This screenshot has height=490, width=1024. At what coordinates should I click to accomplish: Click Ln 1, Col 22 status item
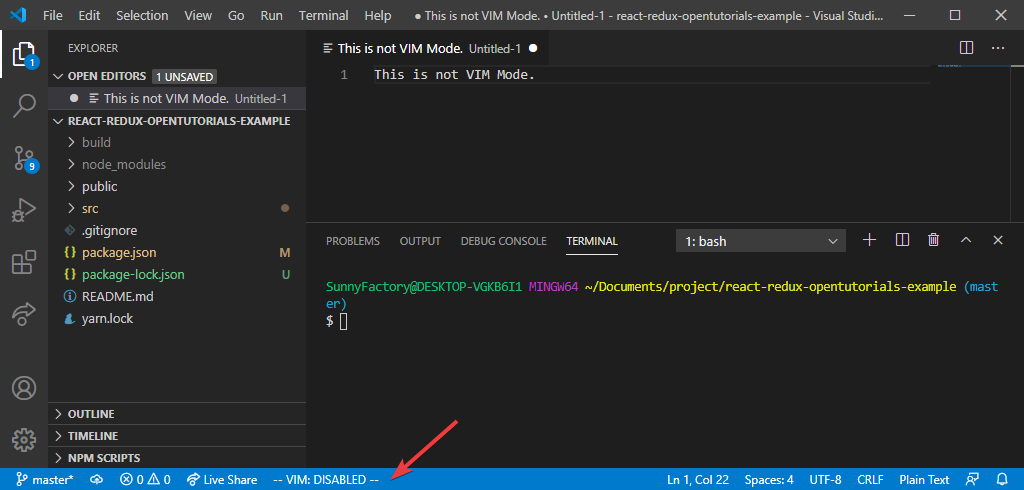tap(697, 480)
